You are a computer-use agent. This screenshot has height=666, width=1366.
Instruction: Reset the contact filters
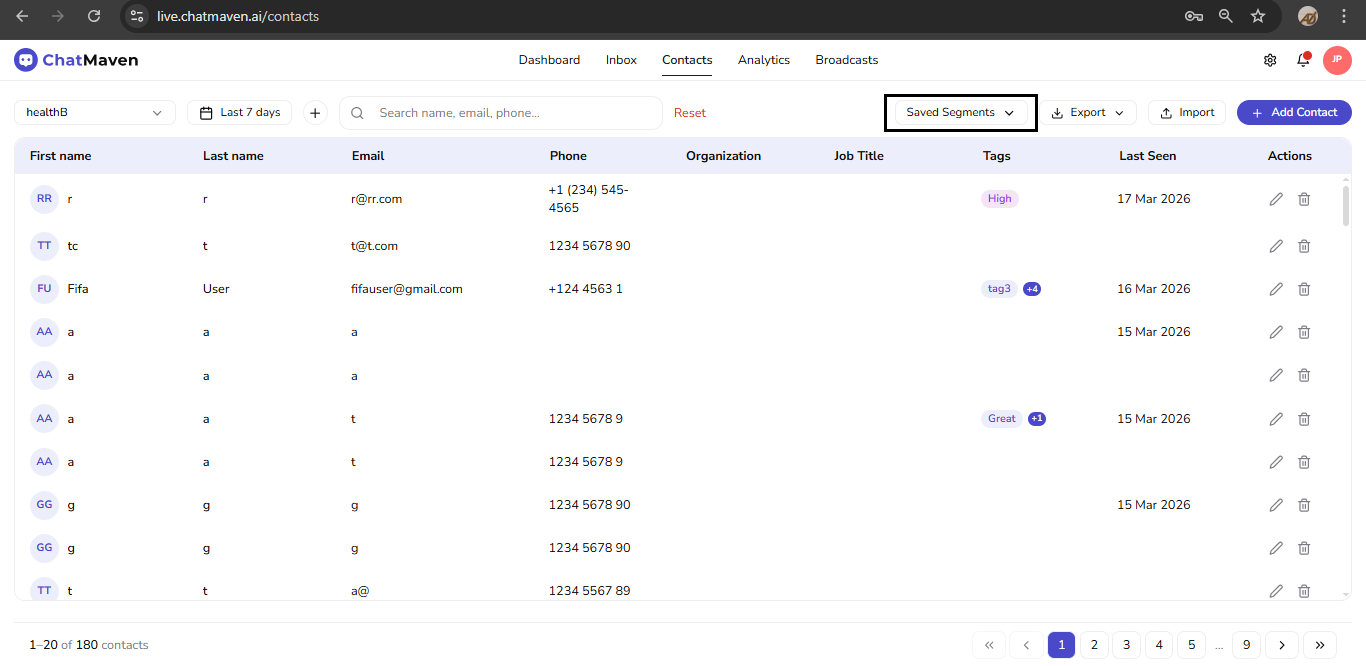point(689,112)
